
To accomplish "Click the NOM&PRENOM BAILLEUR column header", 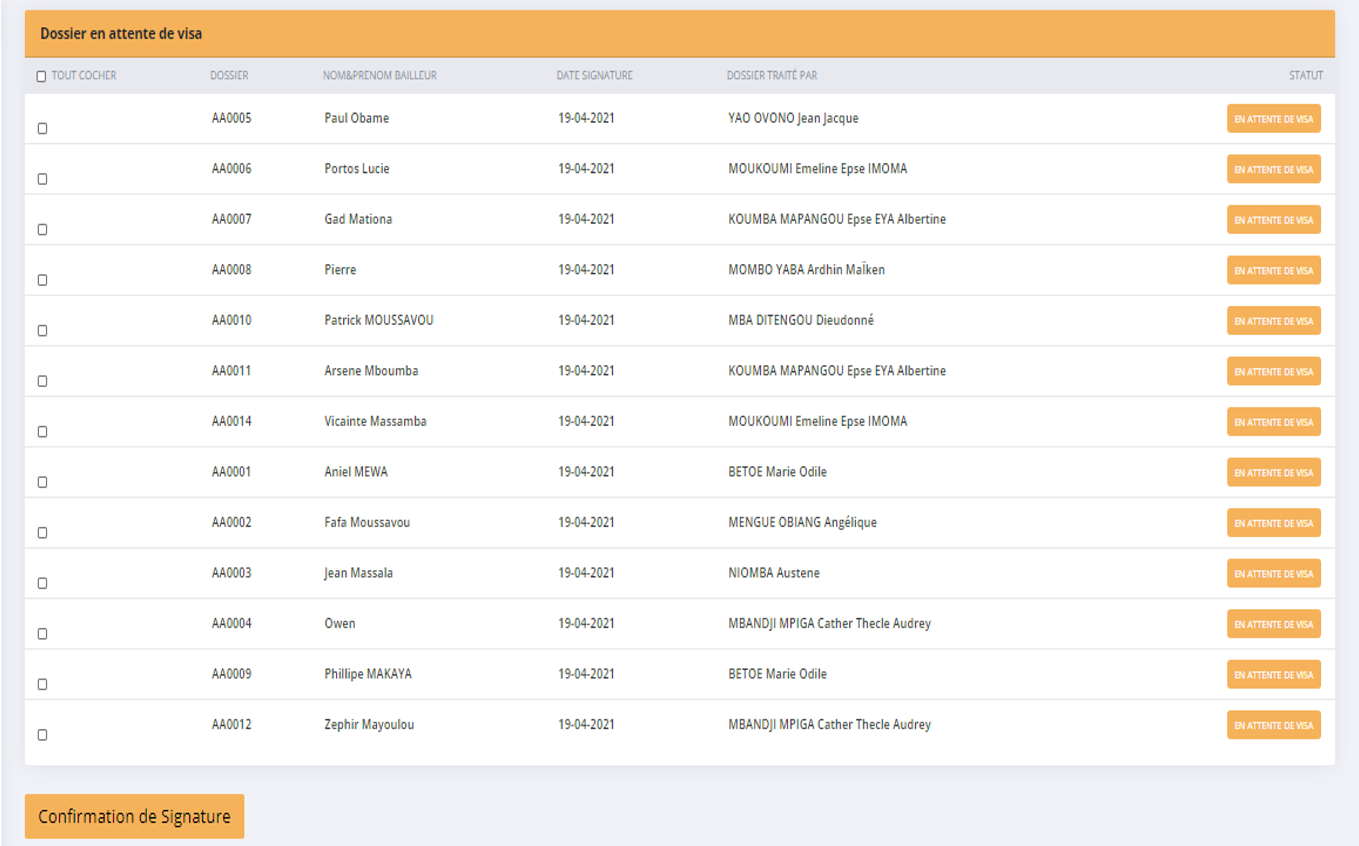I will [x=379, y=76].
